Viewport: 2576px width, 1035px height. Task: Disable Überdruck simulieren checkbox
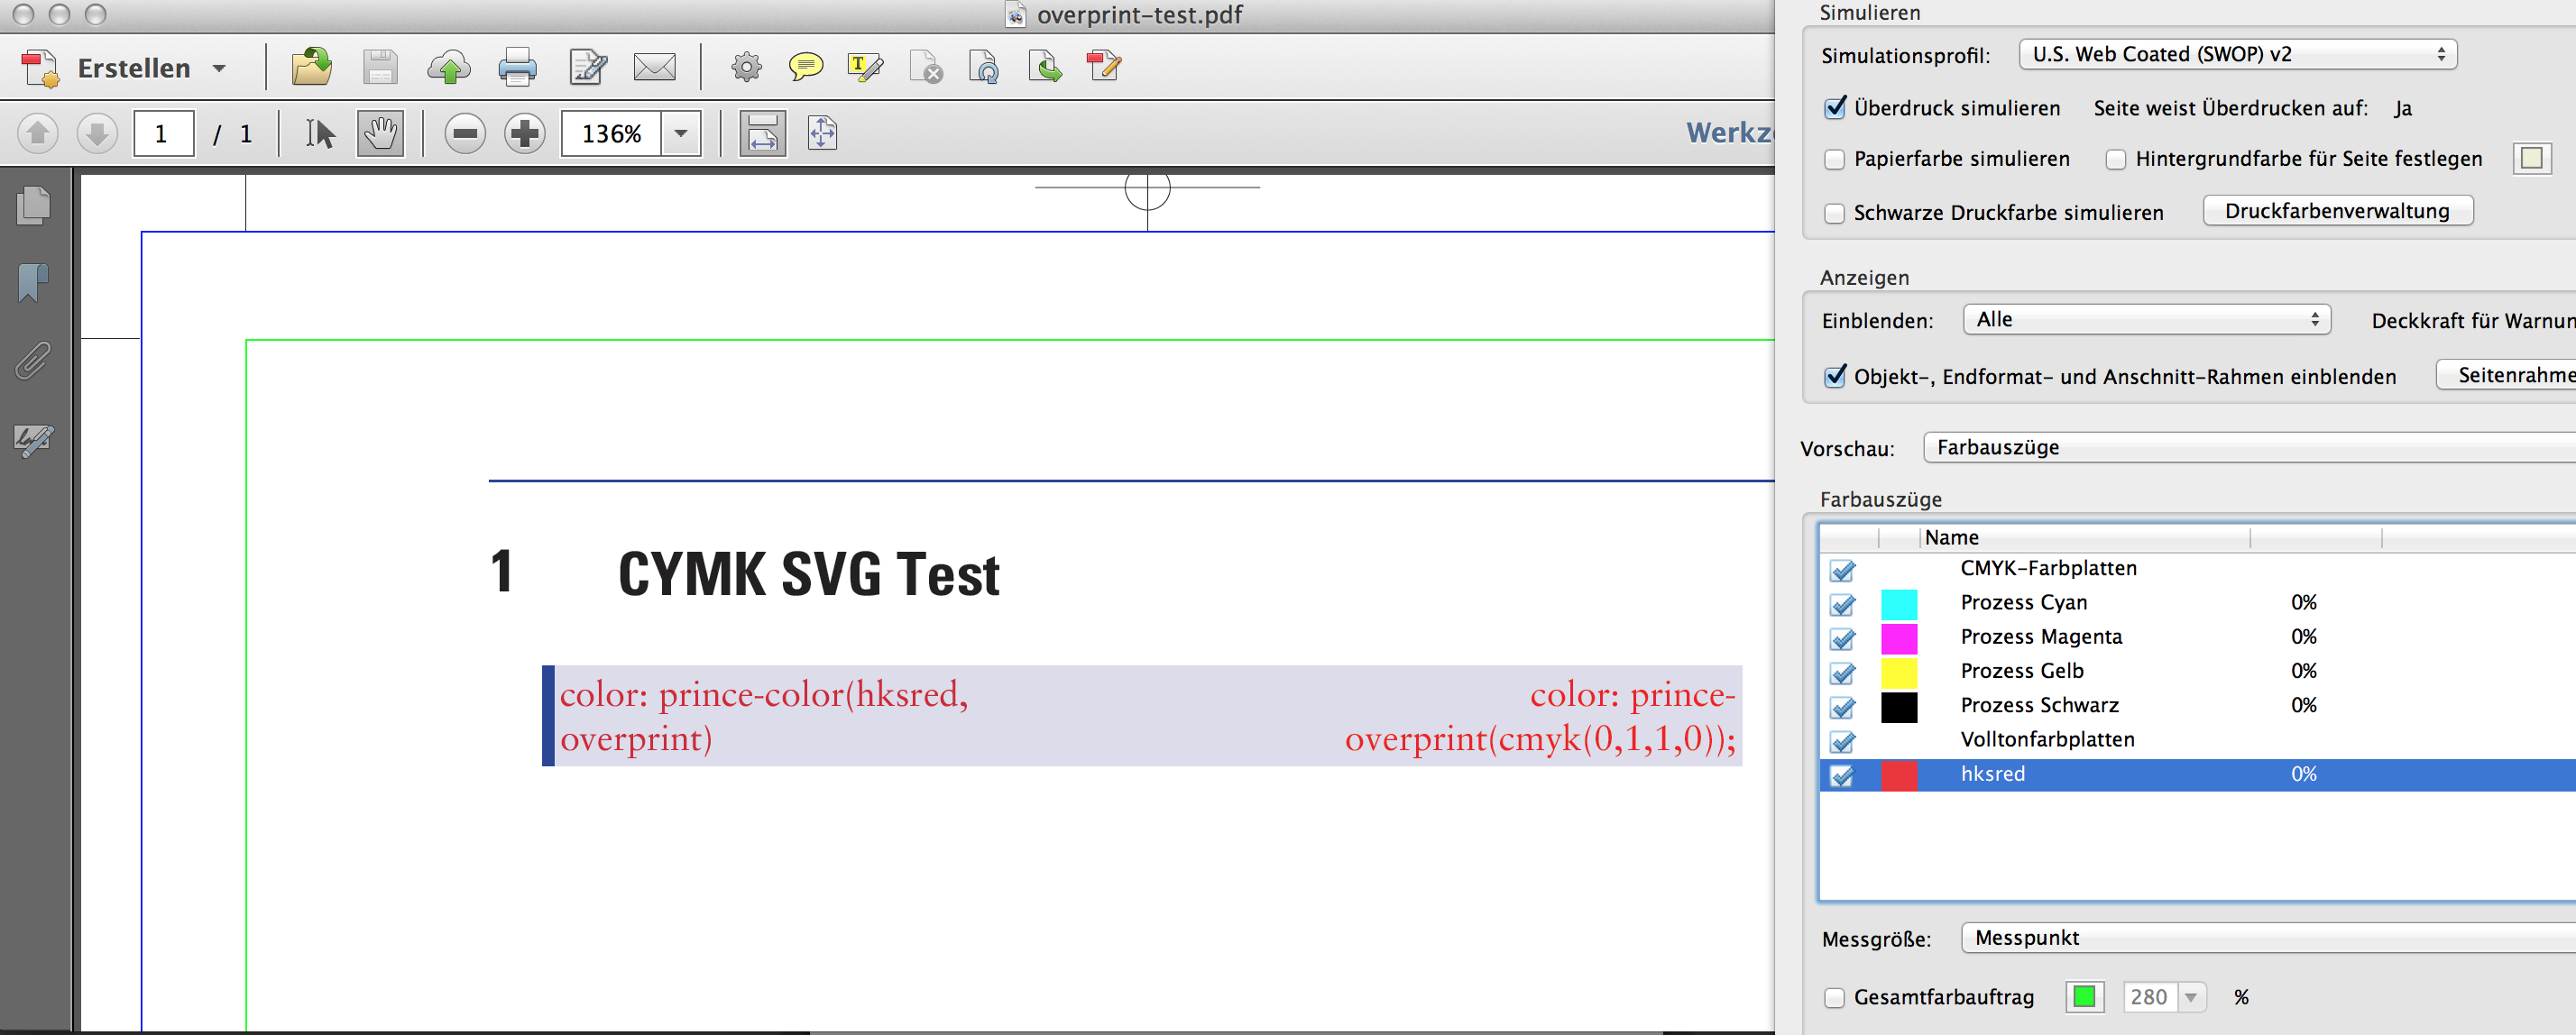(1834, 108)
